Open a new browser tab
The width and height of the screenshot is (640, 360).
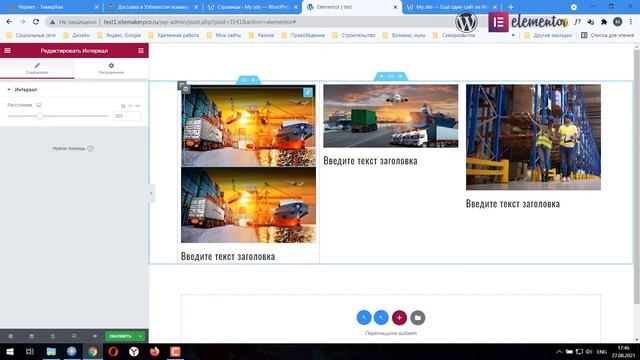point(511,7)
